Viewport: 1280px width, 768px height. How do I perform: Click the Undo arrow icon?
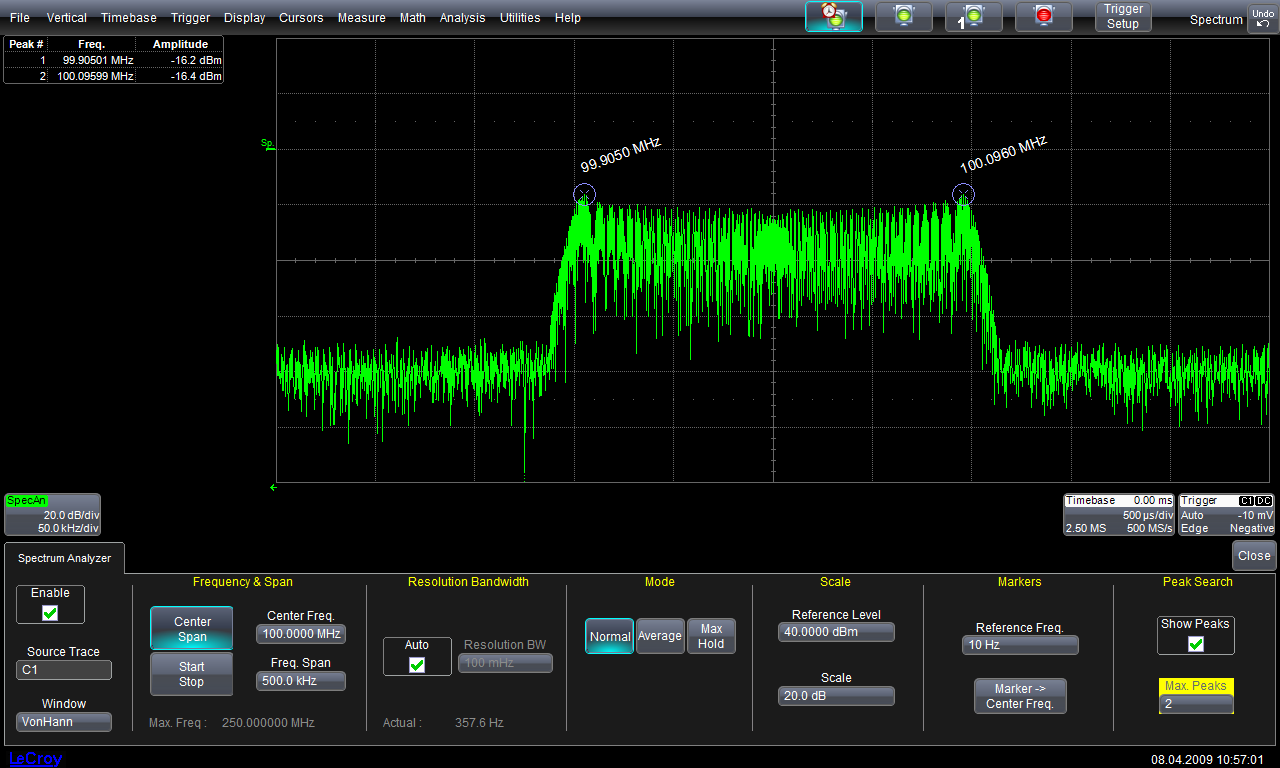(x=1262, y=18)
